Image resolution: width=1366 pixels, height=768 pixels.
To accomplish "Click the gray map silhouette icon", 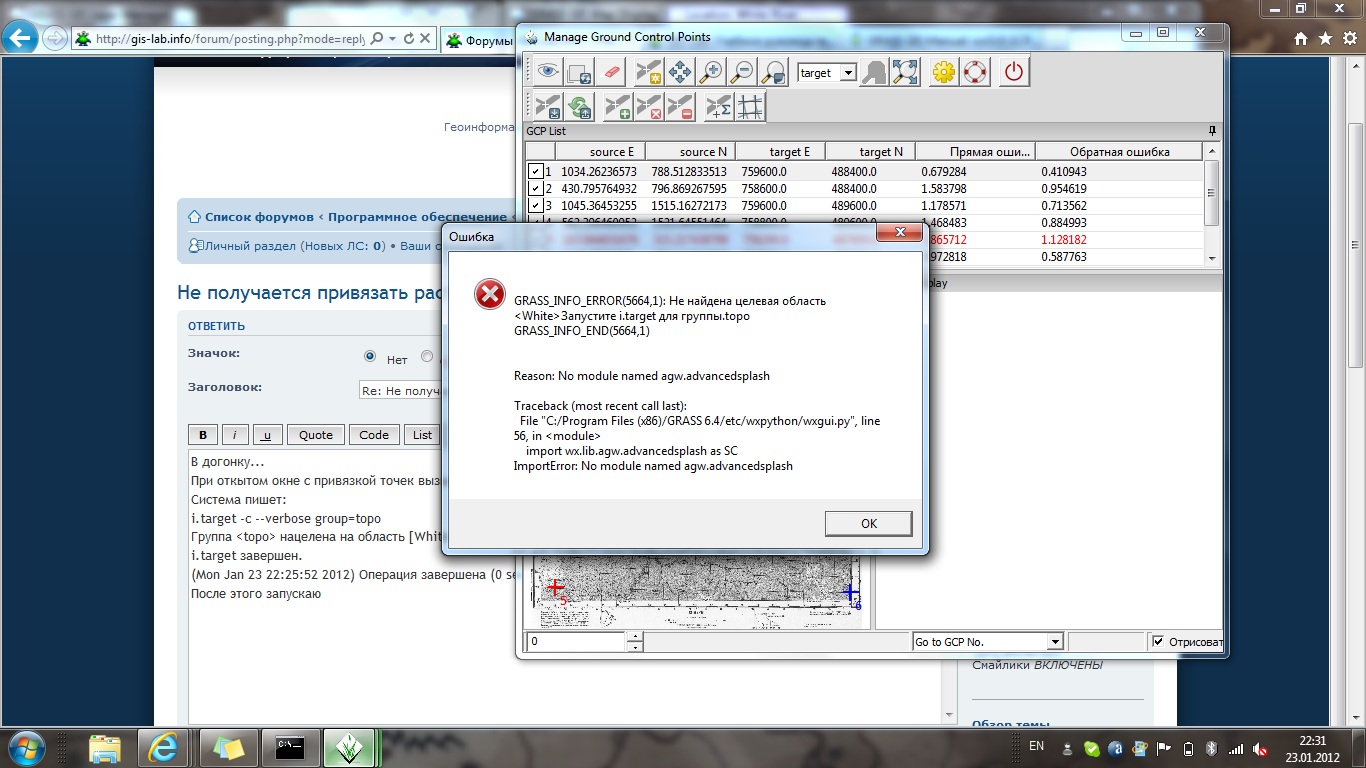I will (x=874, y=72).
